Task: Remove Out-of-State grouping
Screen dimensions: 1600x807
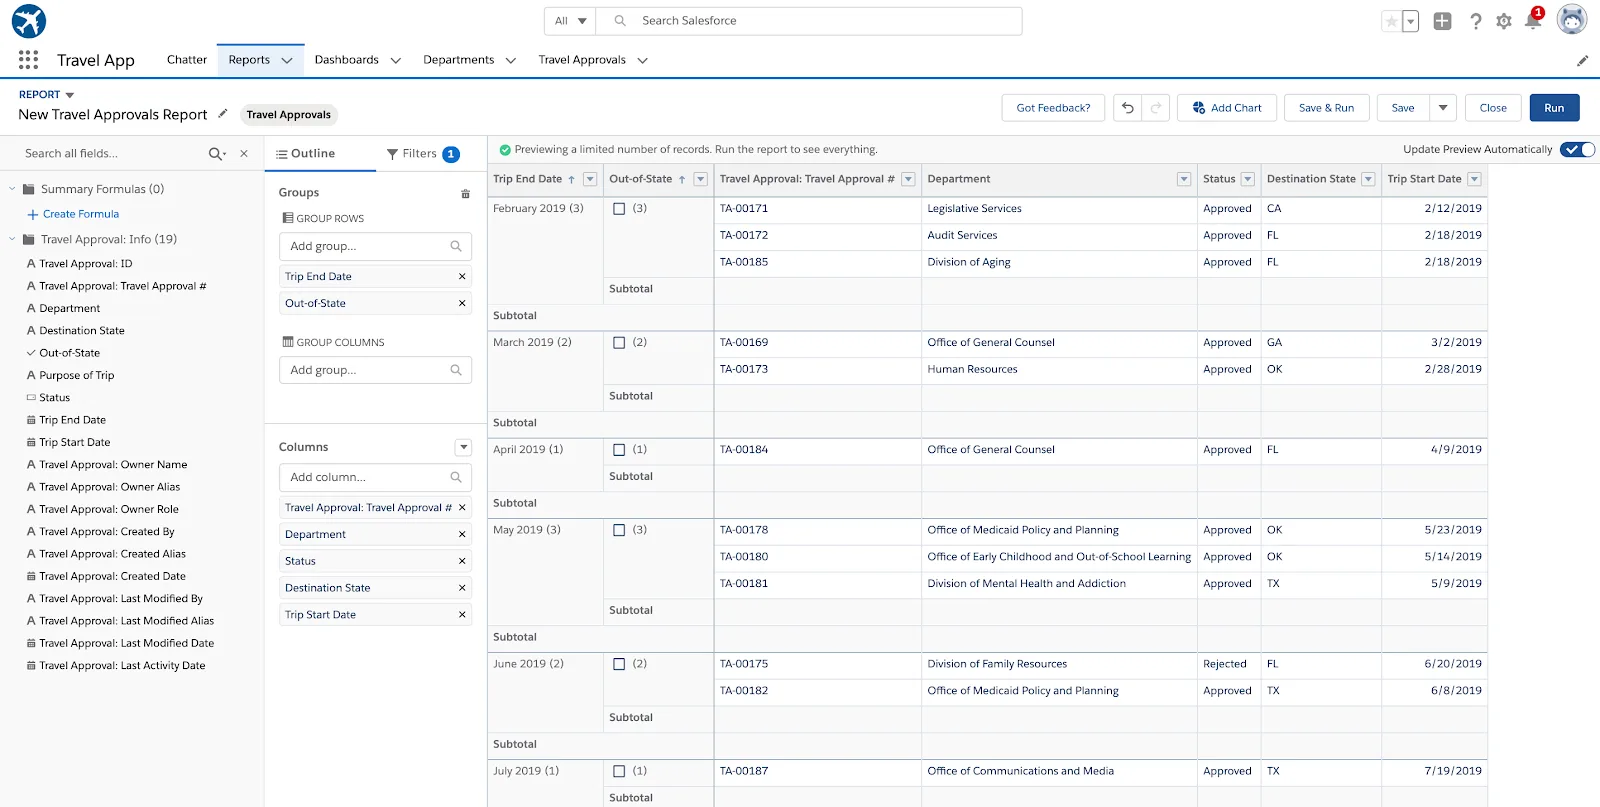Action: click(462, 303)
